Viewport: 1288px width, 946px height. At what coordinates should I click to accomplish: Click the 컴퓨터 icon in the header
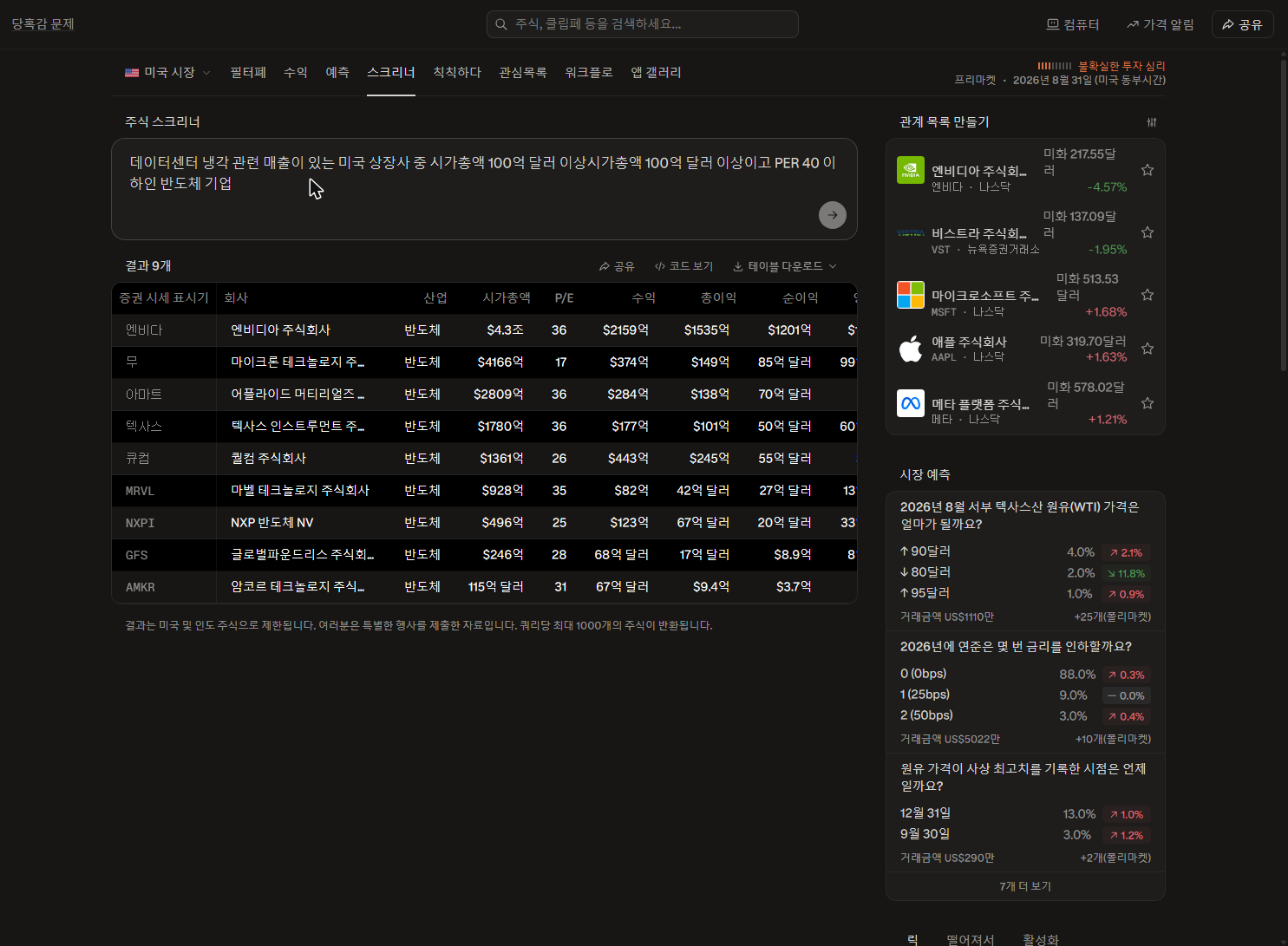point(1053,24)
